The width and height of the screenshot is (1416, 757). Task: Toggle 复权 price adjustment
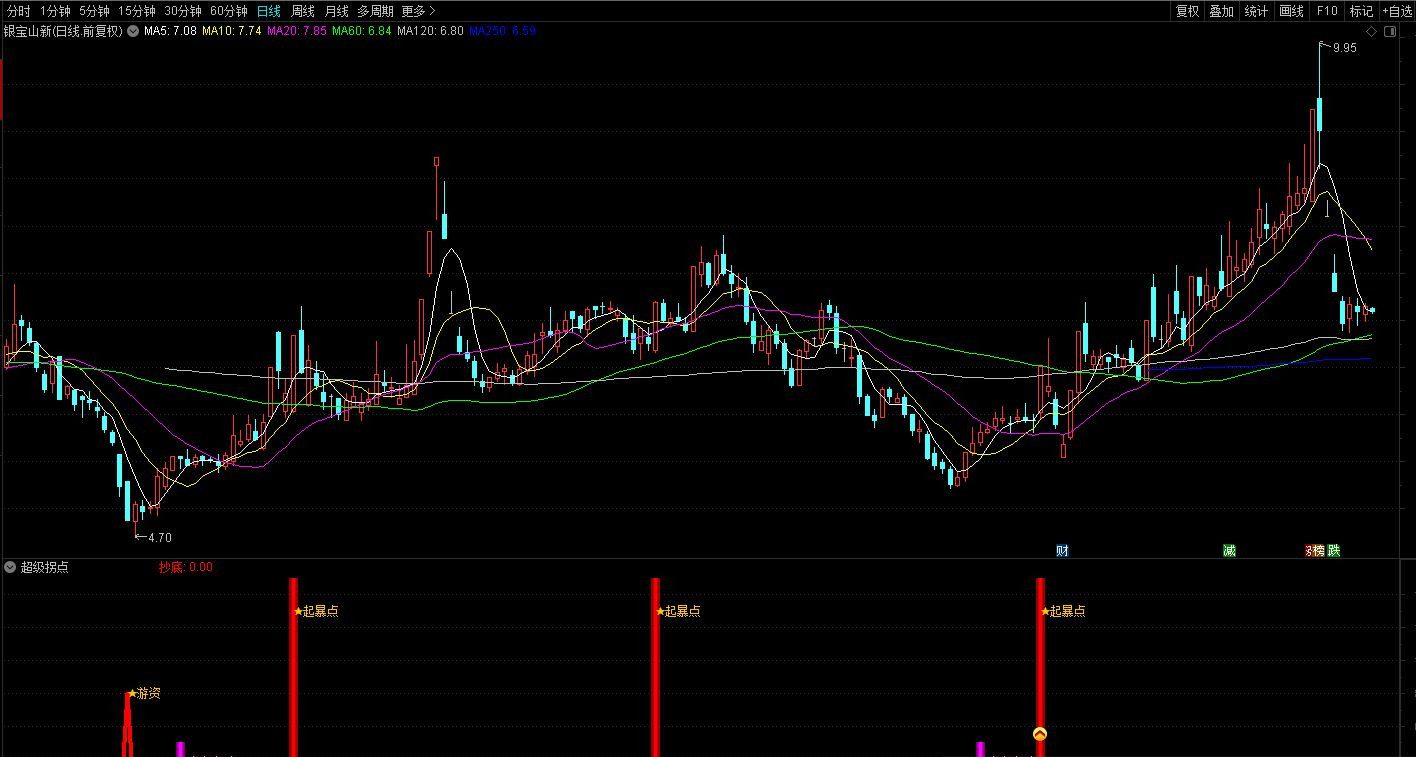tap(1187, 11)
